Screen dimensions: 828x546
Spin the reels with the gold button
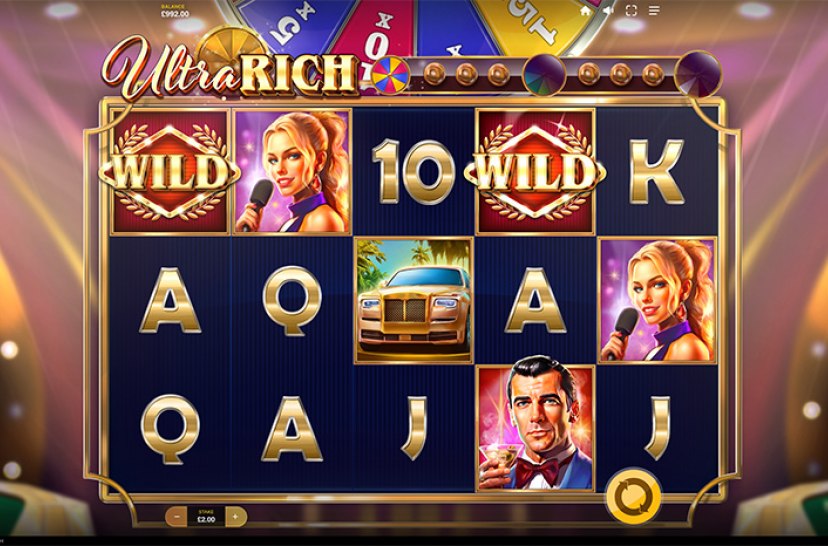(633, 496)
